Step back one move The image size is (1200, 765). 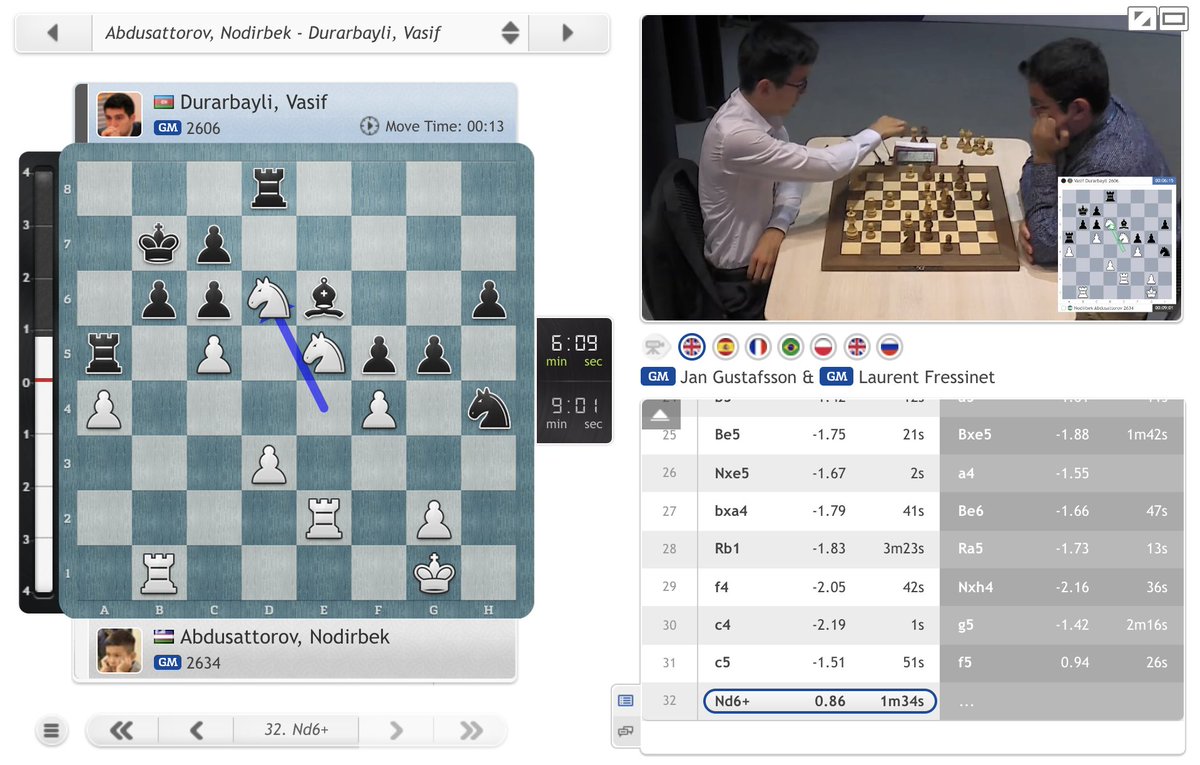pyautogui.click(x=196, y=730)
